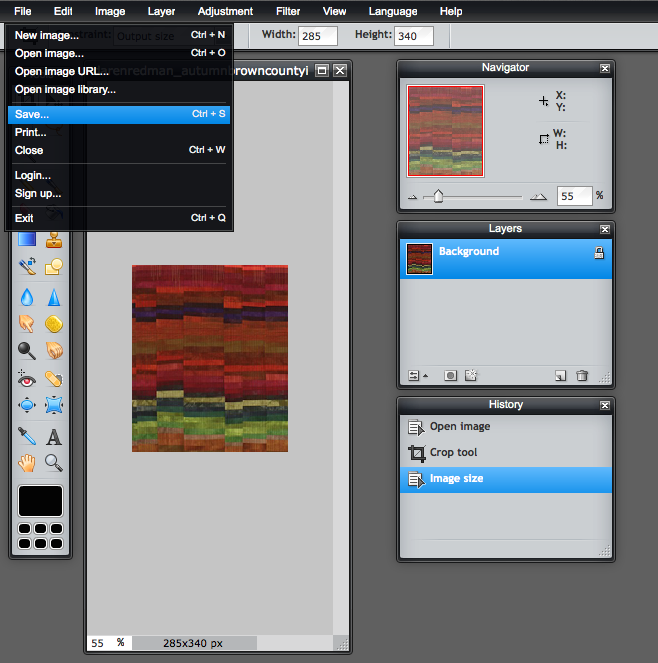Screen dimensions: 658x663
Task: Open layer styles in Layers panel
Action: [471, 375]
